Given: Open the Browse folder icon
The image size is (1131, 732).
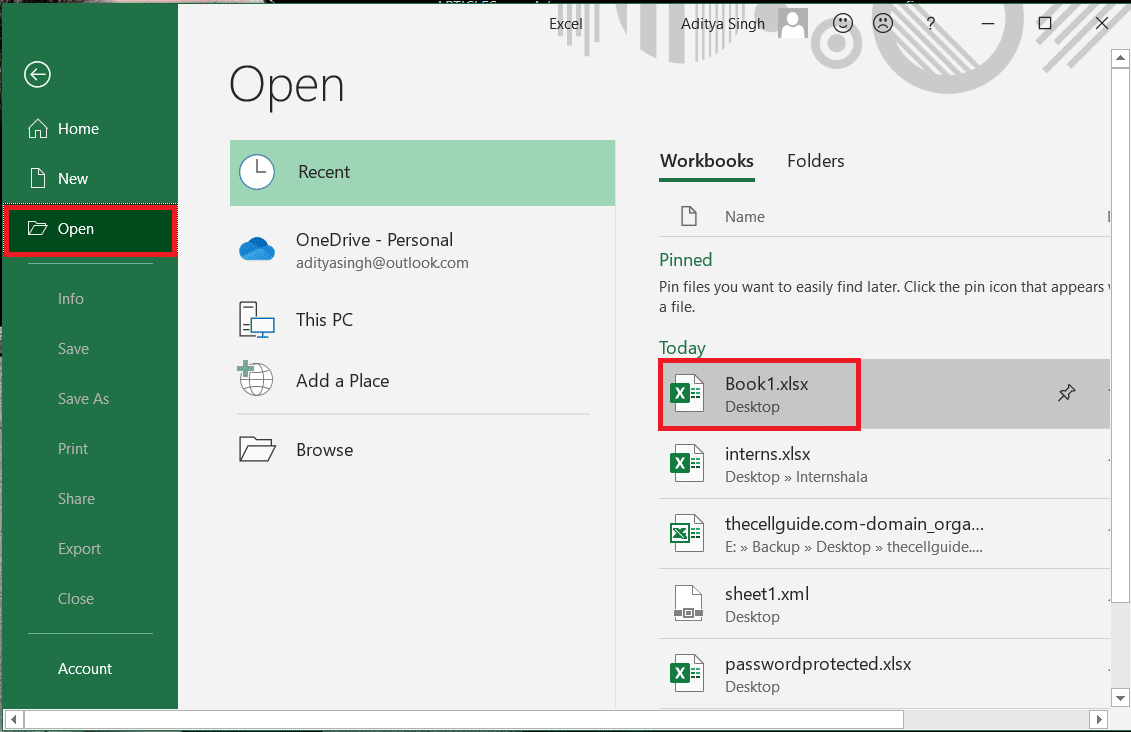Looking at the screenshot, I should coord(257,449).
